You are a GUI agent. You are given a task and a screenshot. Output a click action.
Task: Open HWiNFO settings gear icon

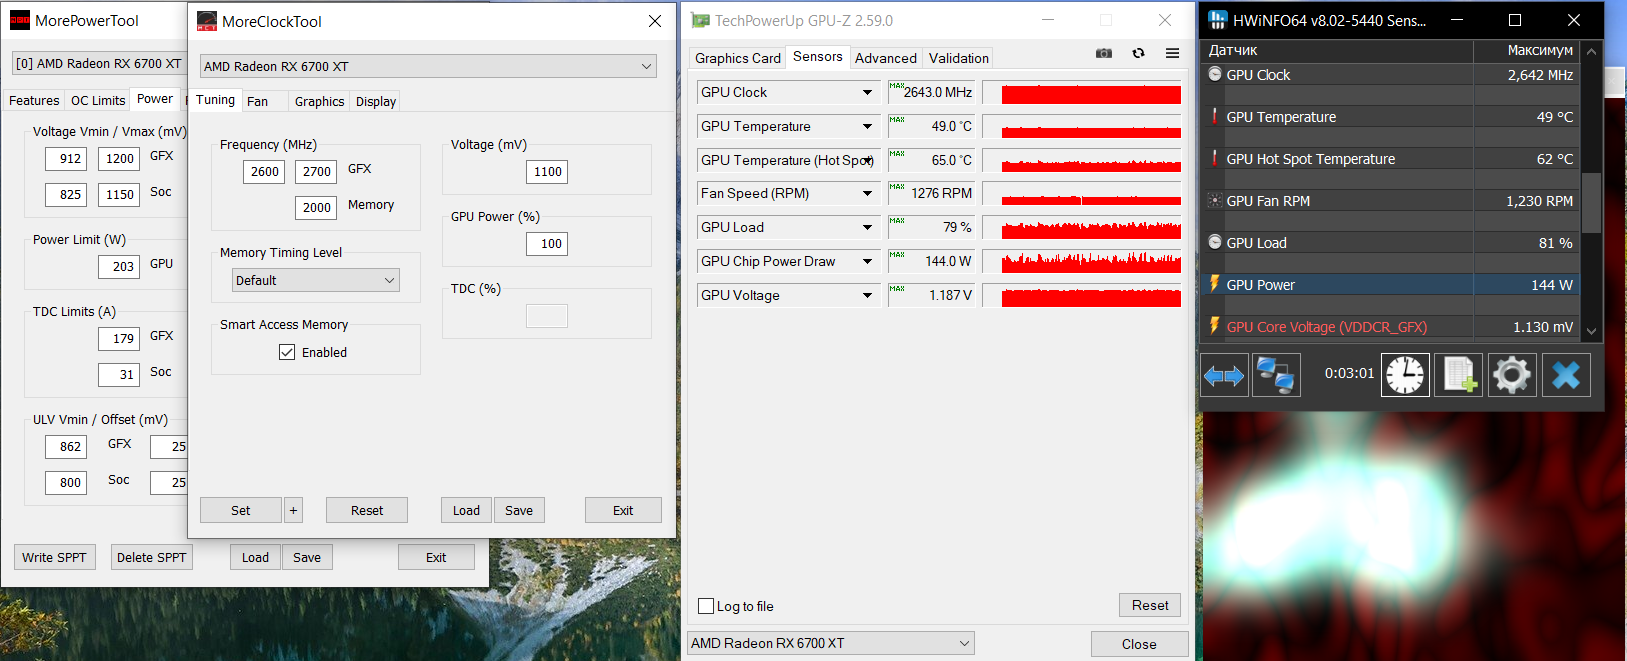[1512, 375]
